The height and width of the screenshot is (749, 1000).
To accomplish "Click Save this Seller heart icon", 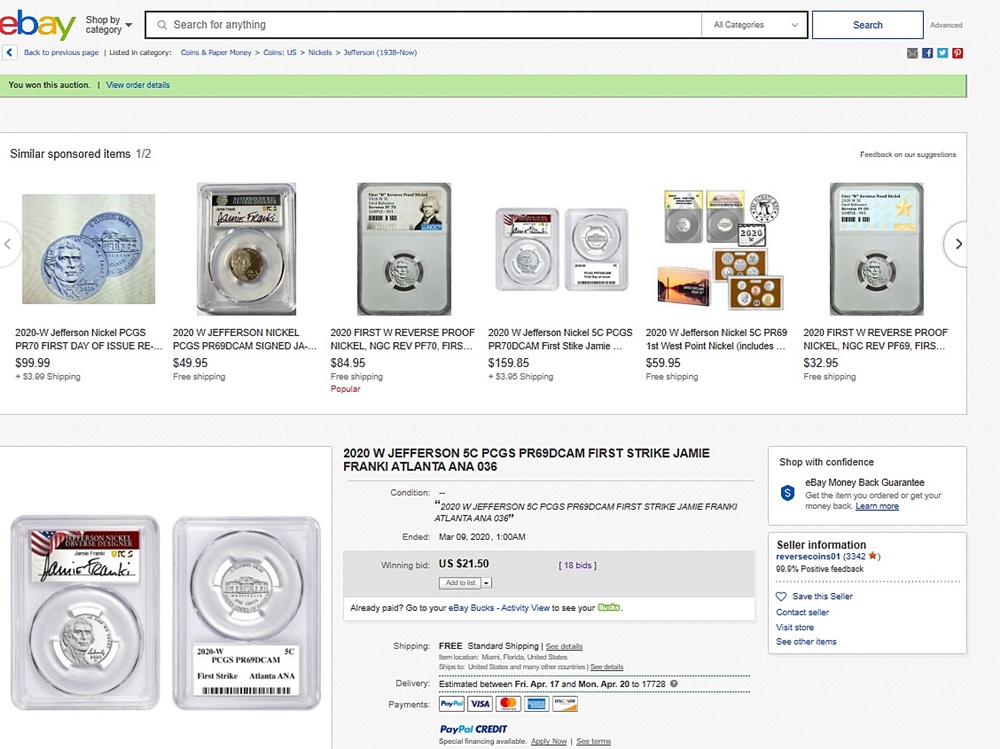I will point(781,597).
